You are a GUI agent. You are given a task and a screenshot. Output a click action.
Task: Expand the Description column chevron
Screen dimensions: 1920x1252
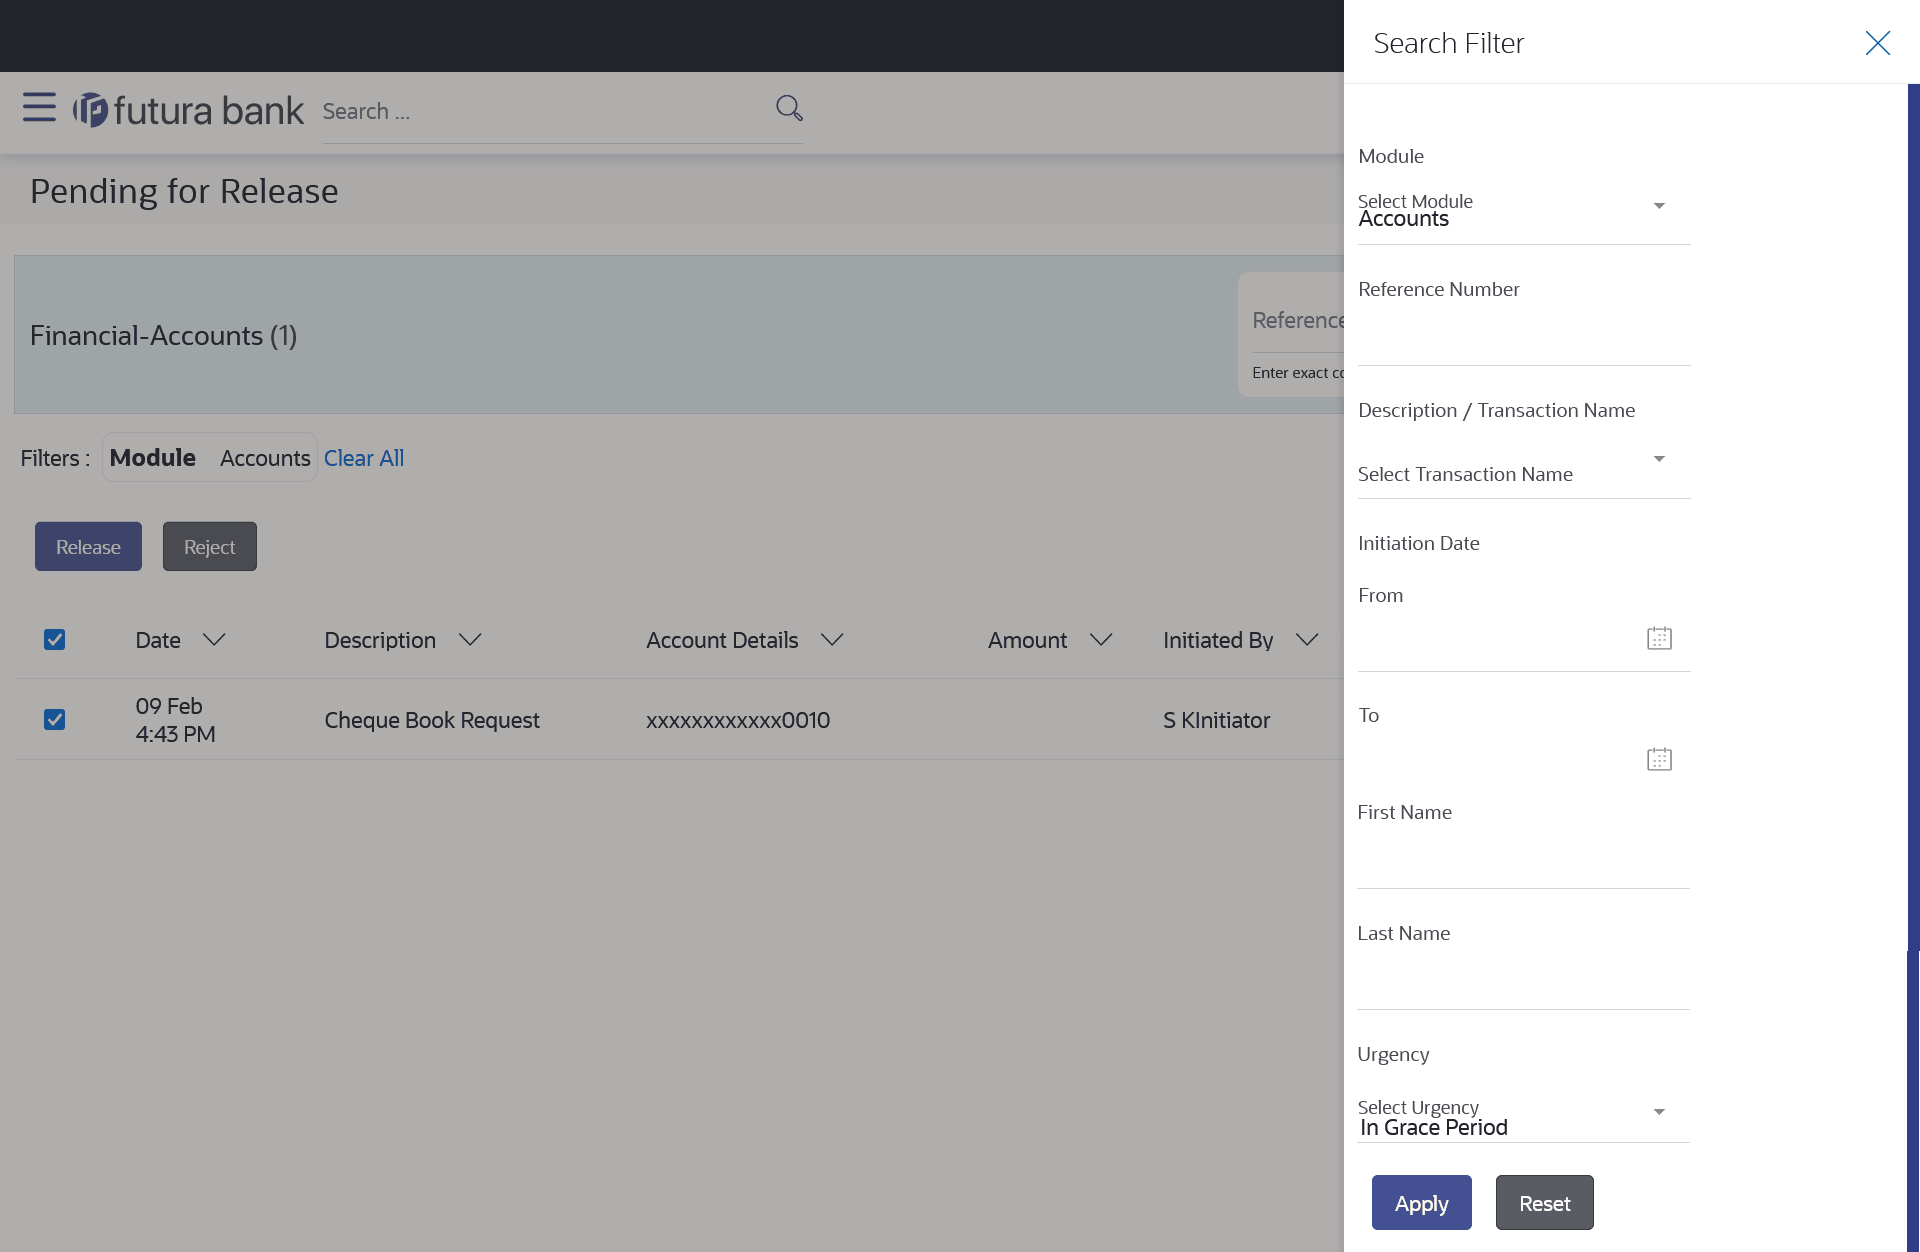pyautogui.click(x=470, y=640)
